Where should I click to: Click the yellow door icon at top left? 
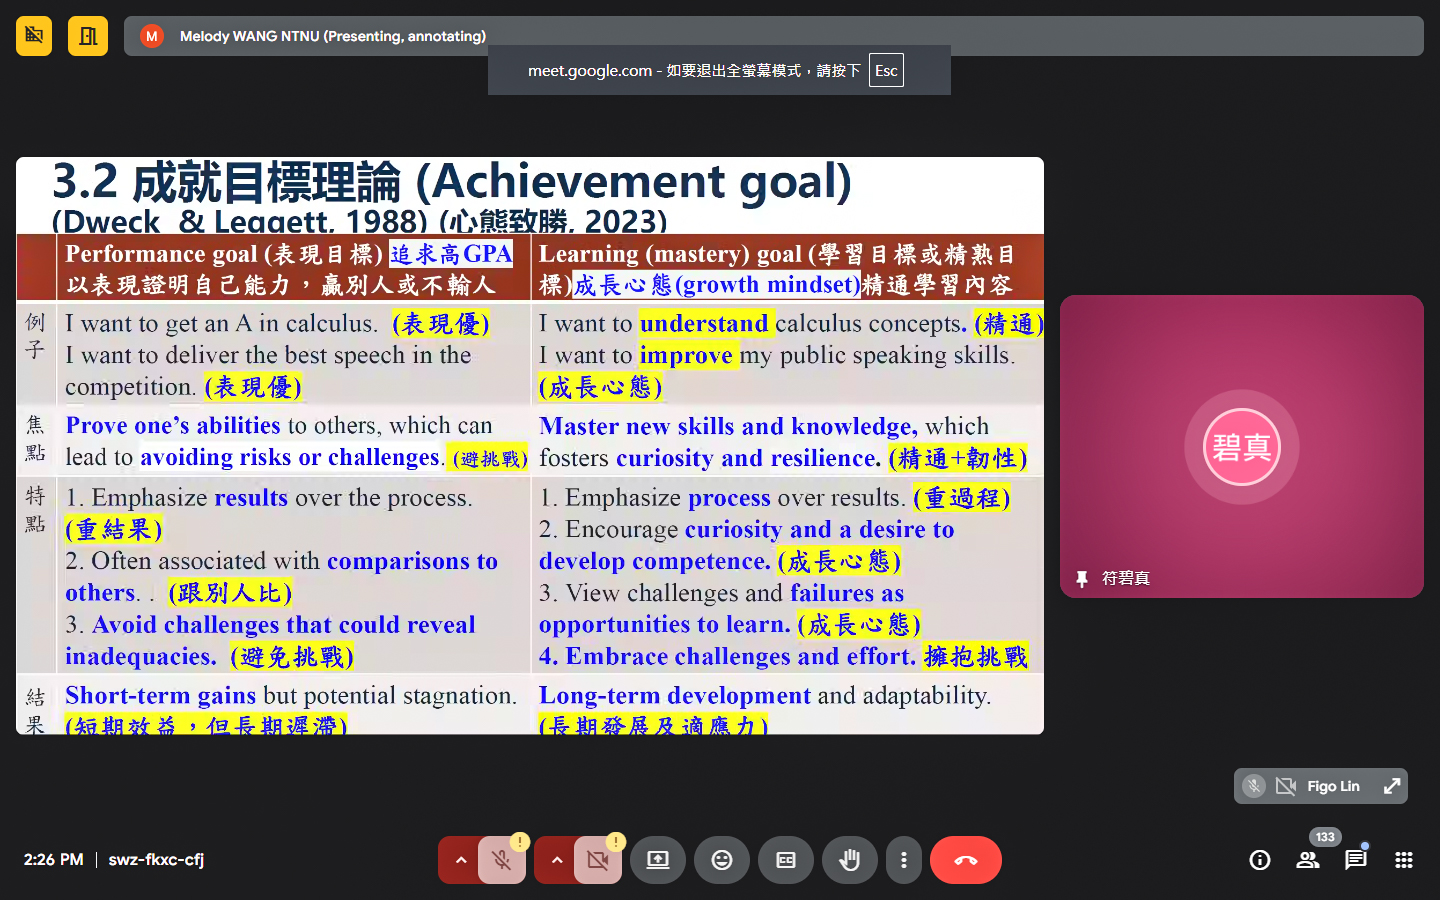click(88, 36)
